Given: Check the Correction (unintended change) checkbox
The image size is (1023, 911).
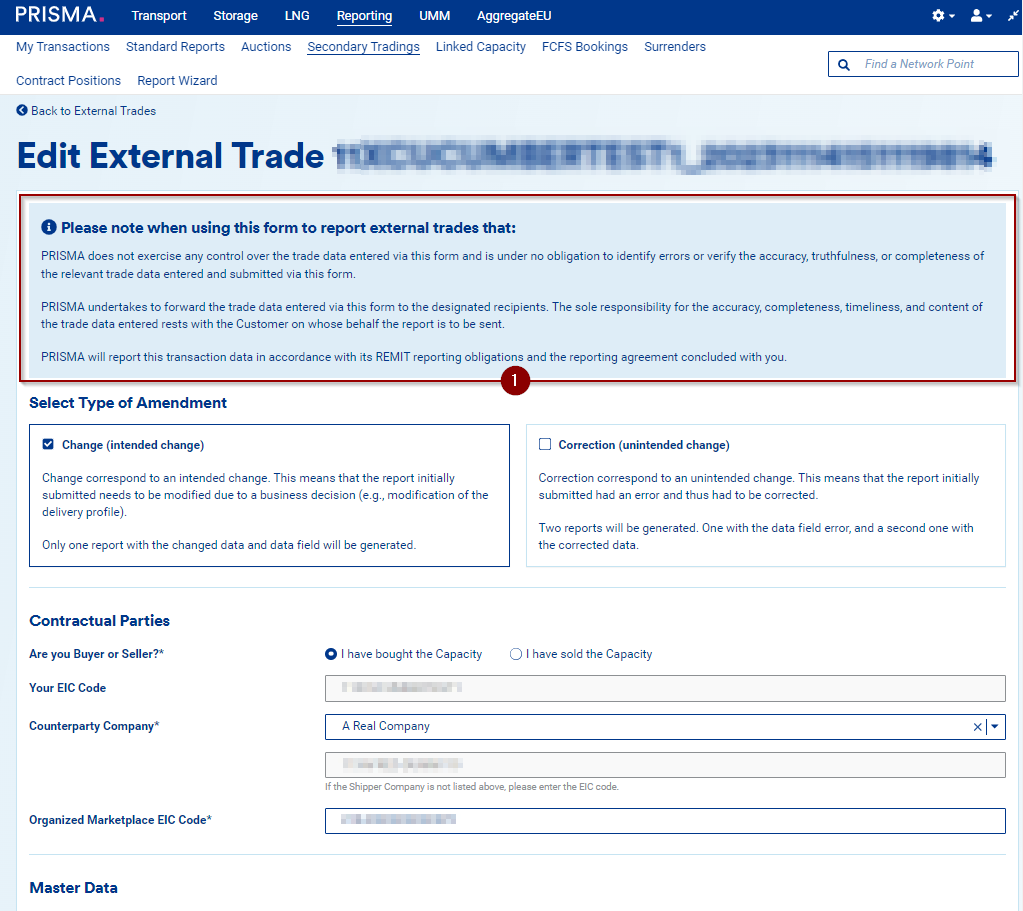Looking at the screenshot, I should [x=545, y=445].
